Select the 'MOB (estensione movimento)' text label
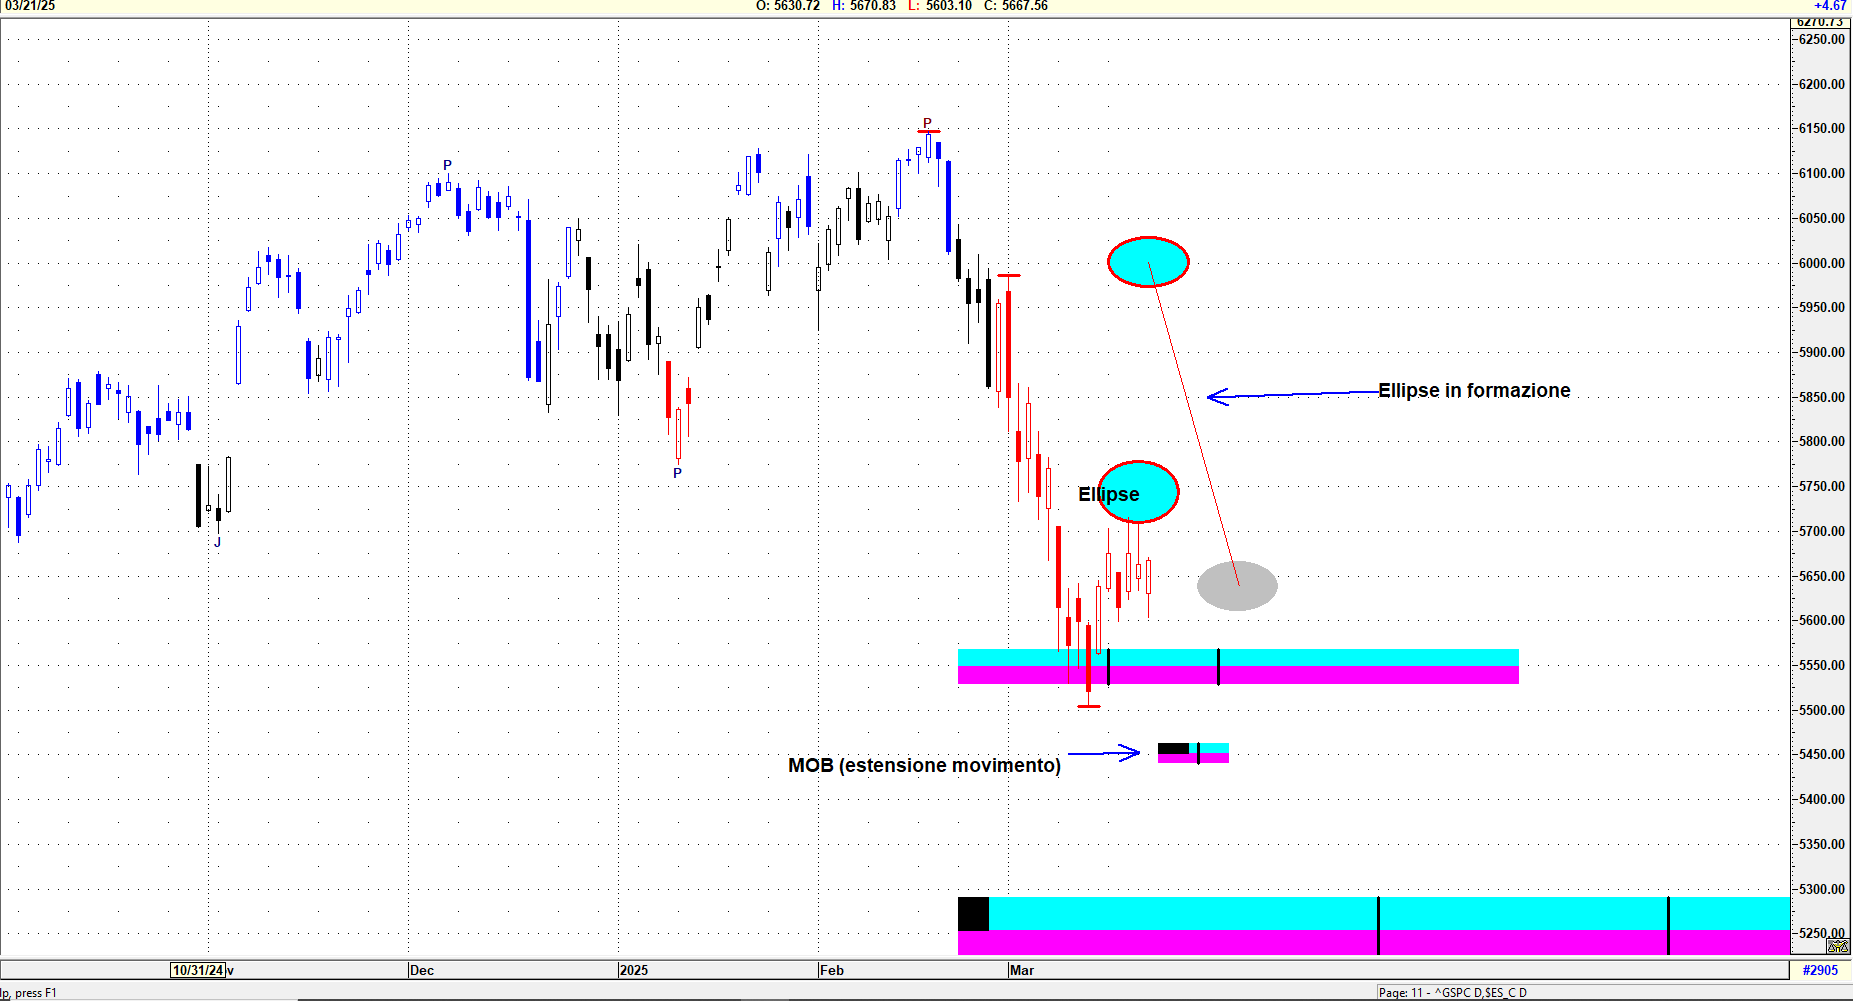Image resolution: width=1853 pixels, height=1001 pixels. pyautogui.click(x=924, y=765)
